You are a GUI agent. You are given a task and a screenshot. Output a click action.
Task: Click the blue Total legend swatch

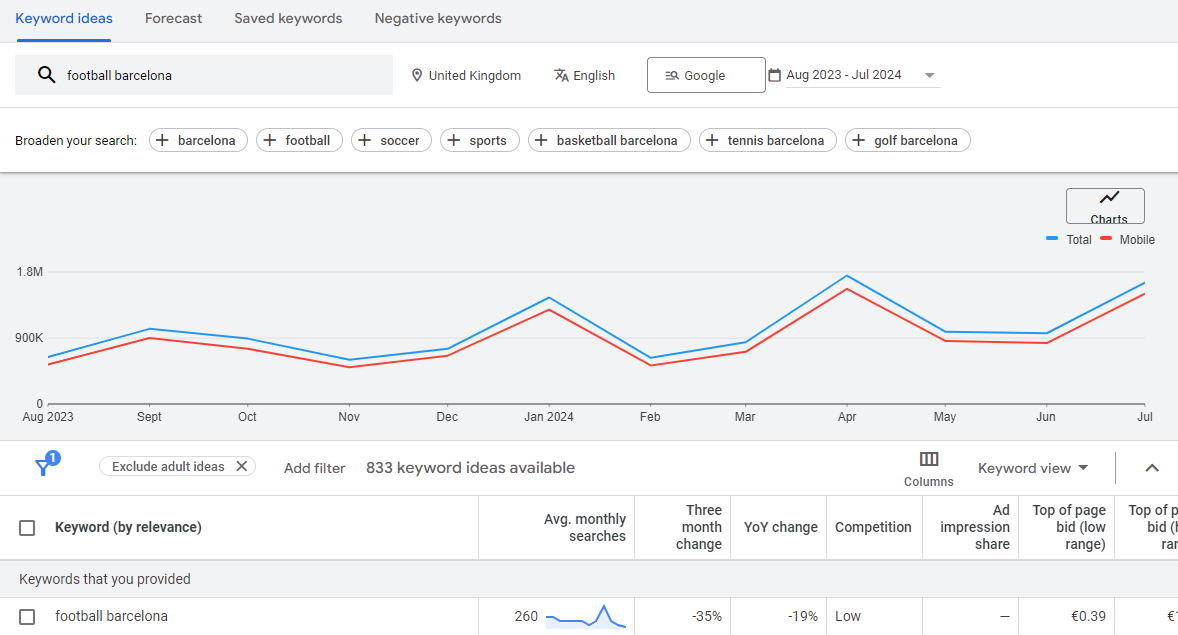pos(1052,239)
